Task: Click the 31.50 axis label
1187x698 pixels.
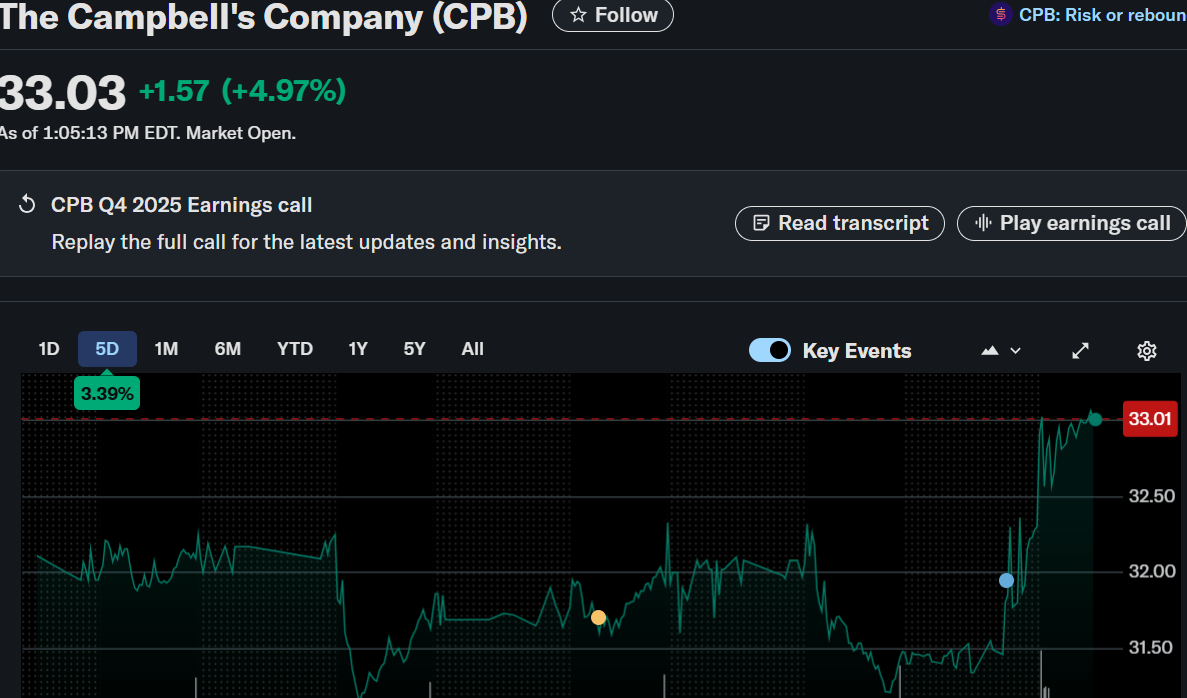Action: (x=1151, y=648)
